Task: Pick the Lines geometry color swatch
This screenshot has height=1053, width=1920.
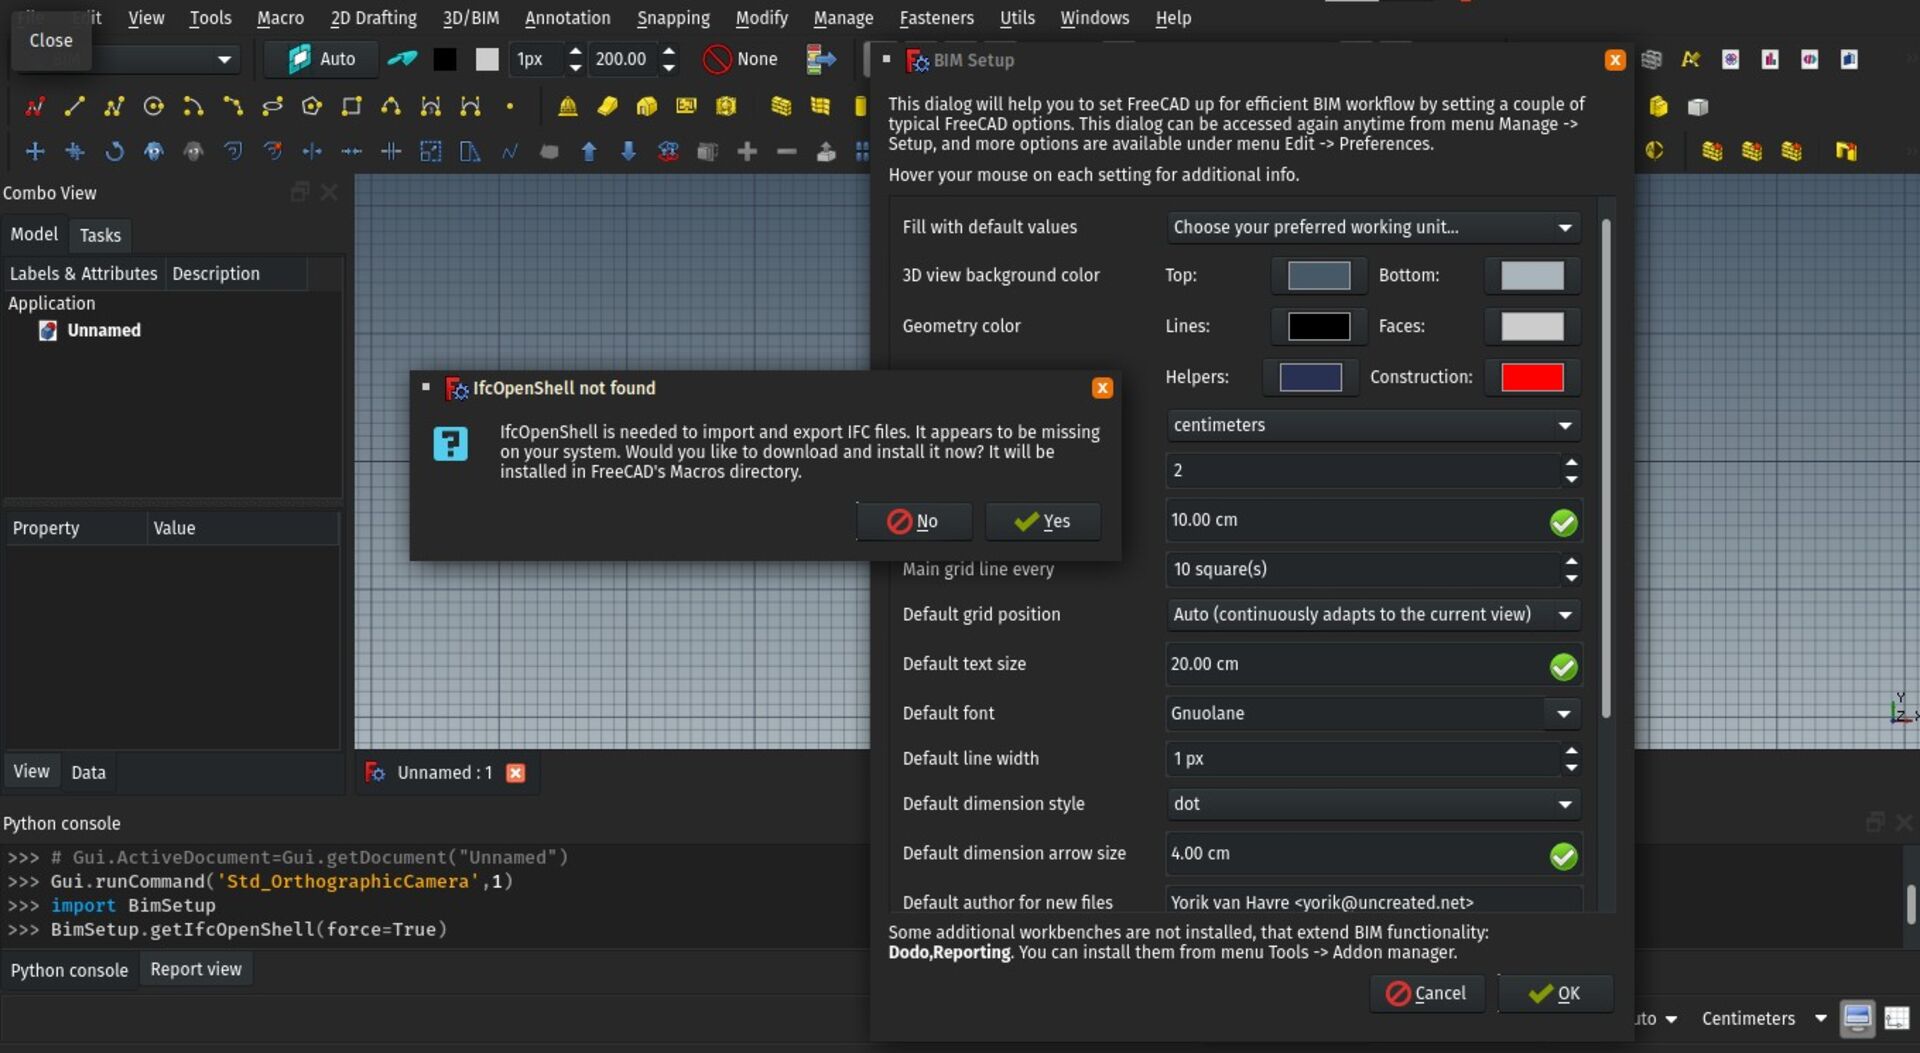Action: click(1318, 326)
